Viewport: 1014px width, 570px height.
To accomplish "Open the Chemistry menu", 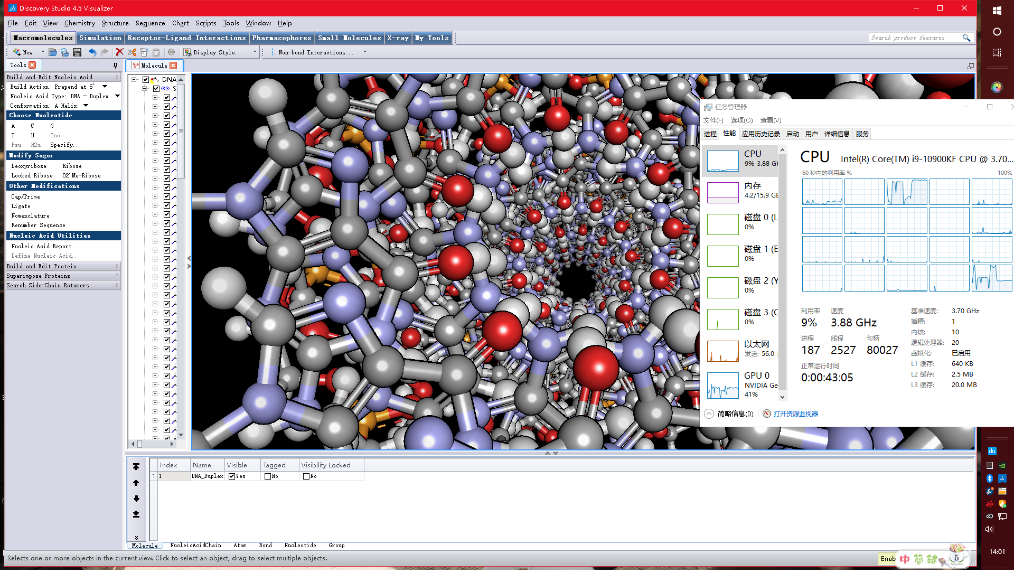I will point(79,22).
